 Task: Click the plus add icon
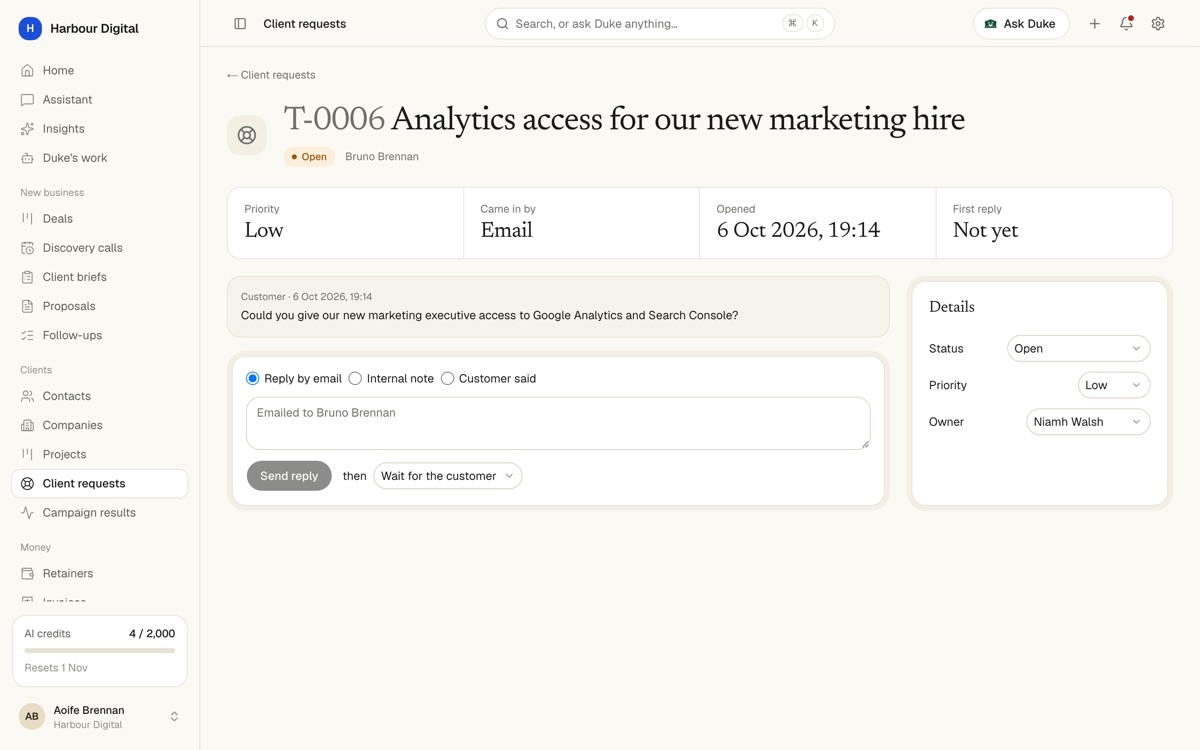click(1095, 24)
